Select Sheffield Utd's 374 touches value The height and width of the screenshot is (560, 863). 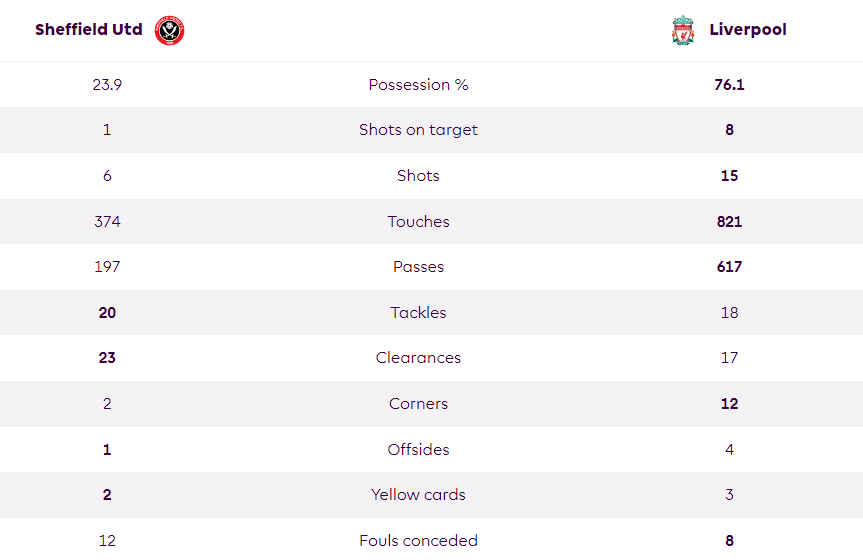point(107,221)
